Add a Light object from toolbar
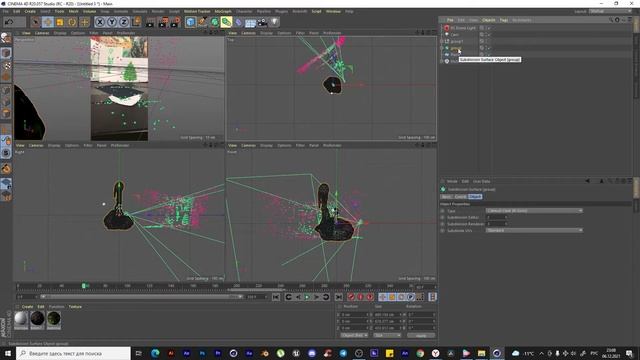 pyautogui.click(x=275, y=22)
